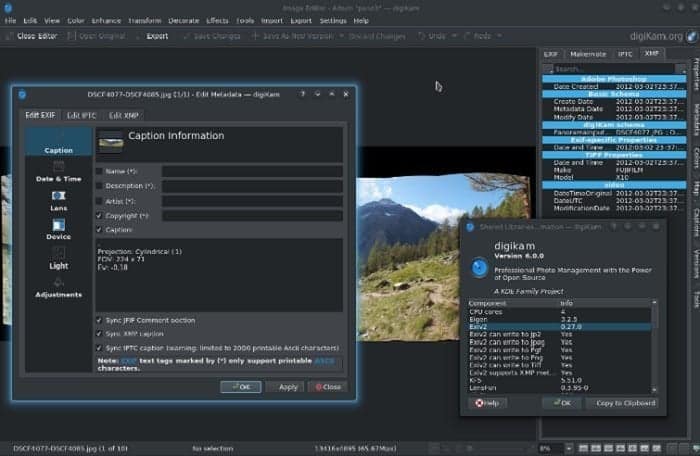Screen dimensions: 700x456
Task: Click Apply in the Edit Metadata dialog
Action: click(x=285, y=387)
